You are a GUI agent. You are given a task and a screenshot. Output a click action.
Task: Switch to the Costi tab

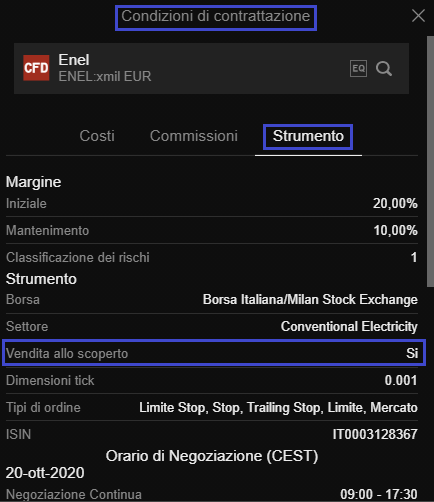[x=97, y=136]
